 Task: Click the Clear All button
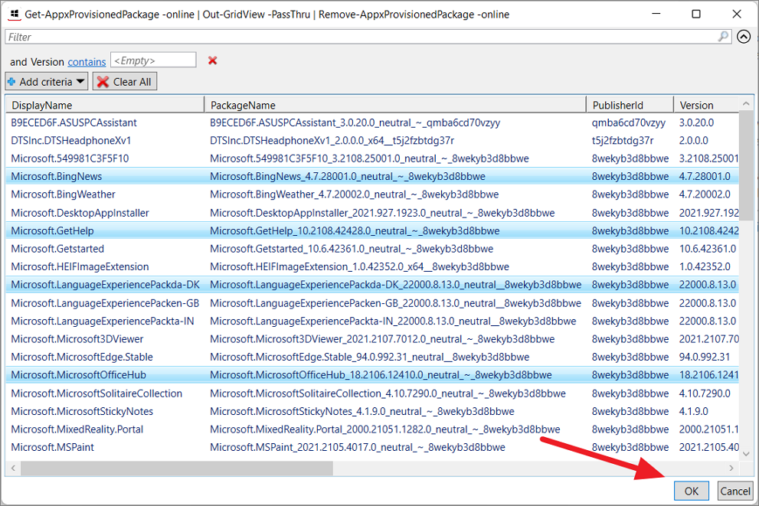tap(125, 81)
